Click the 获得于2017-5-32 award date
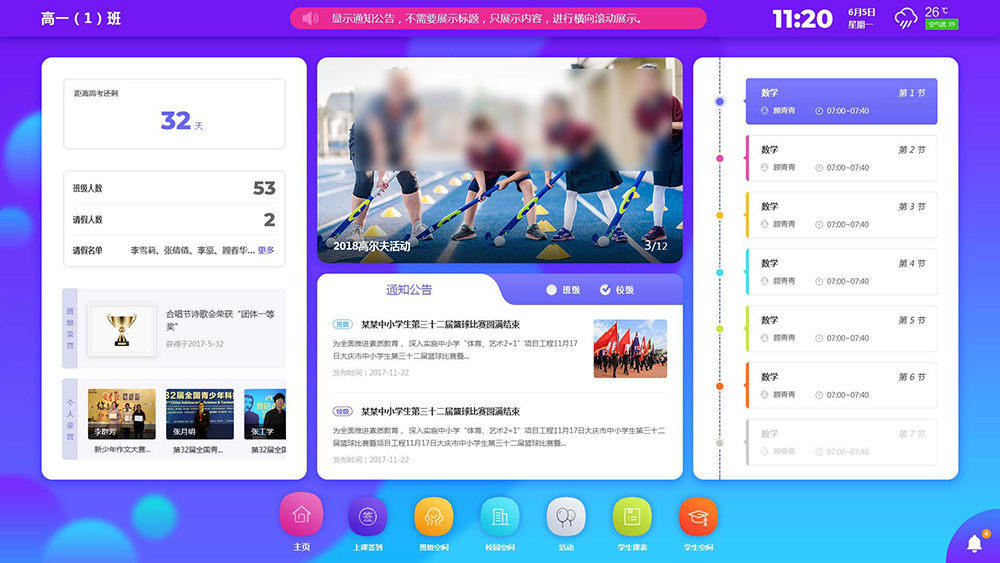Viewport: 1000px width, 563px height. point(195,344)
